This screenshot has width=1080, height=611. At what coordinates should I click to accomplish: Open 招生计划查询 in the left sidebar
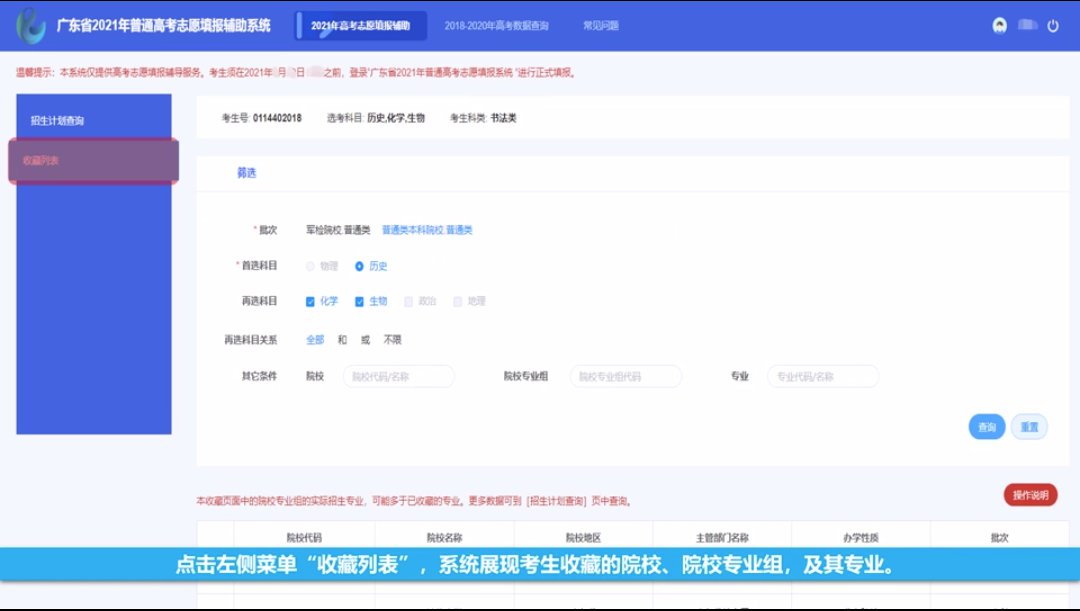click(x=57, y=121)
